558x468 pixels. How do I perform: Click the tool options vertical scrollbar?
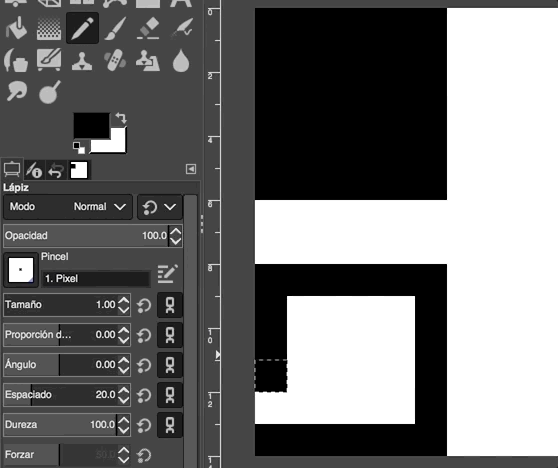point(191,331)
